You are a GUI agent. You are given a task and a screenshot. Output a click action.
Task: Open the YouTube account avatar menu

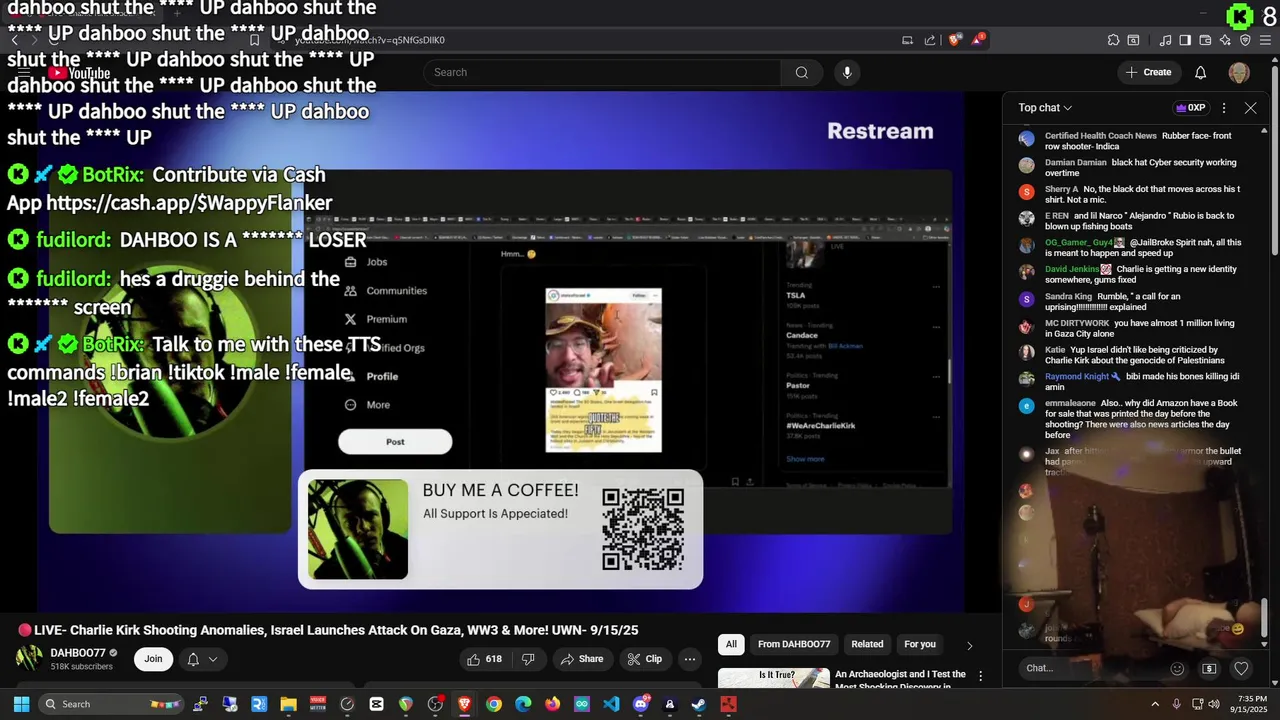(1239, 72)
